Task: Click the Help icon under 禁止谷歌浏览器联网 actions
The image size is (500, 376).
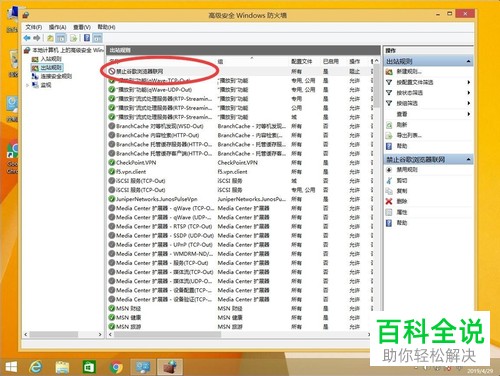Action: [x=389, y=223]
